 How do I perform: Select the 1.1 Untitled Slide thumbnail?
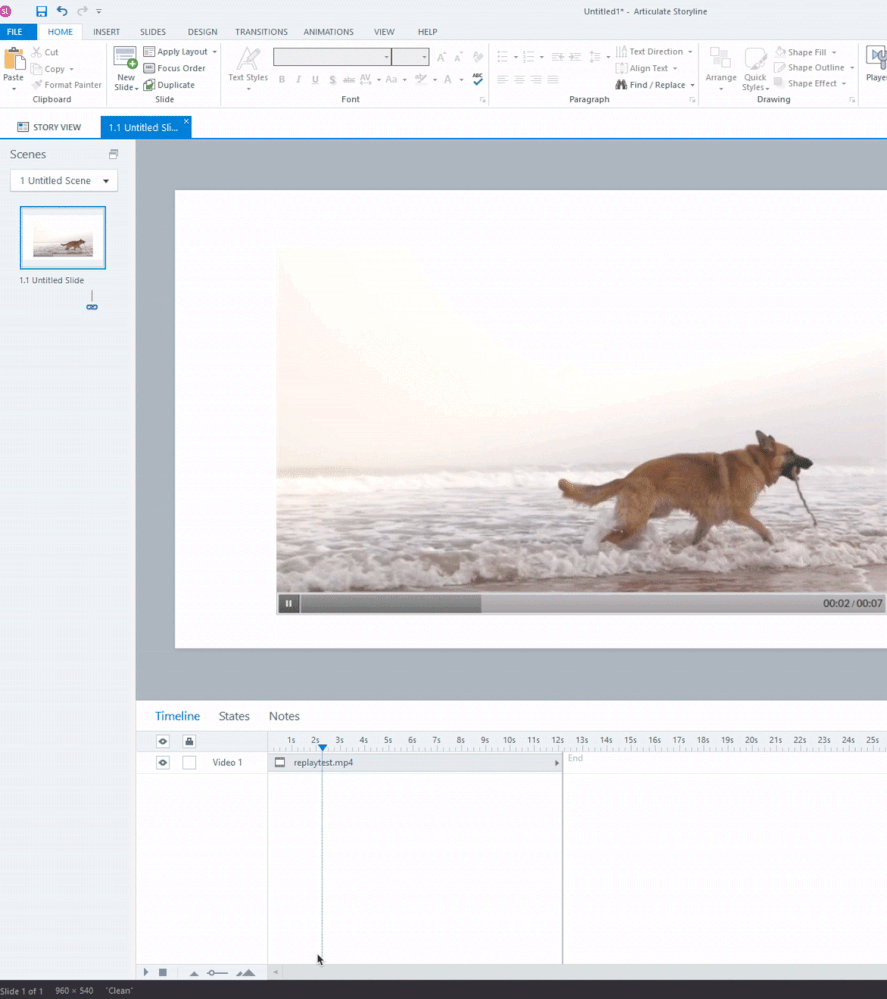coord(63,238)
